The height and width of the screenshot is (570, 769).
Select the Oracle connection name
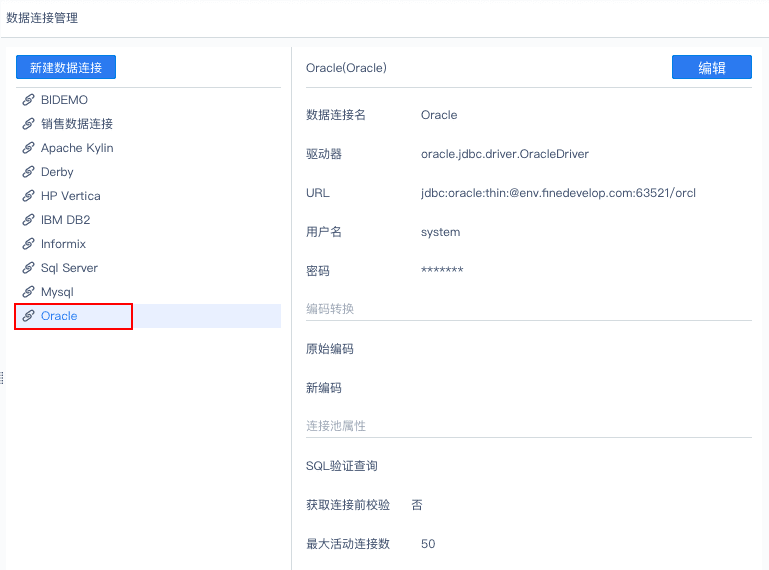pyautogui.click(x=59, y=316)
